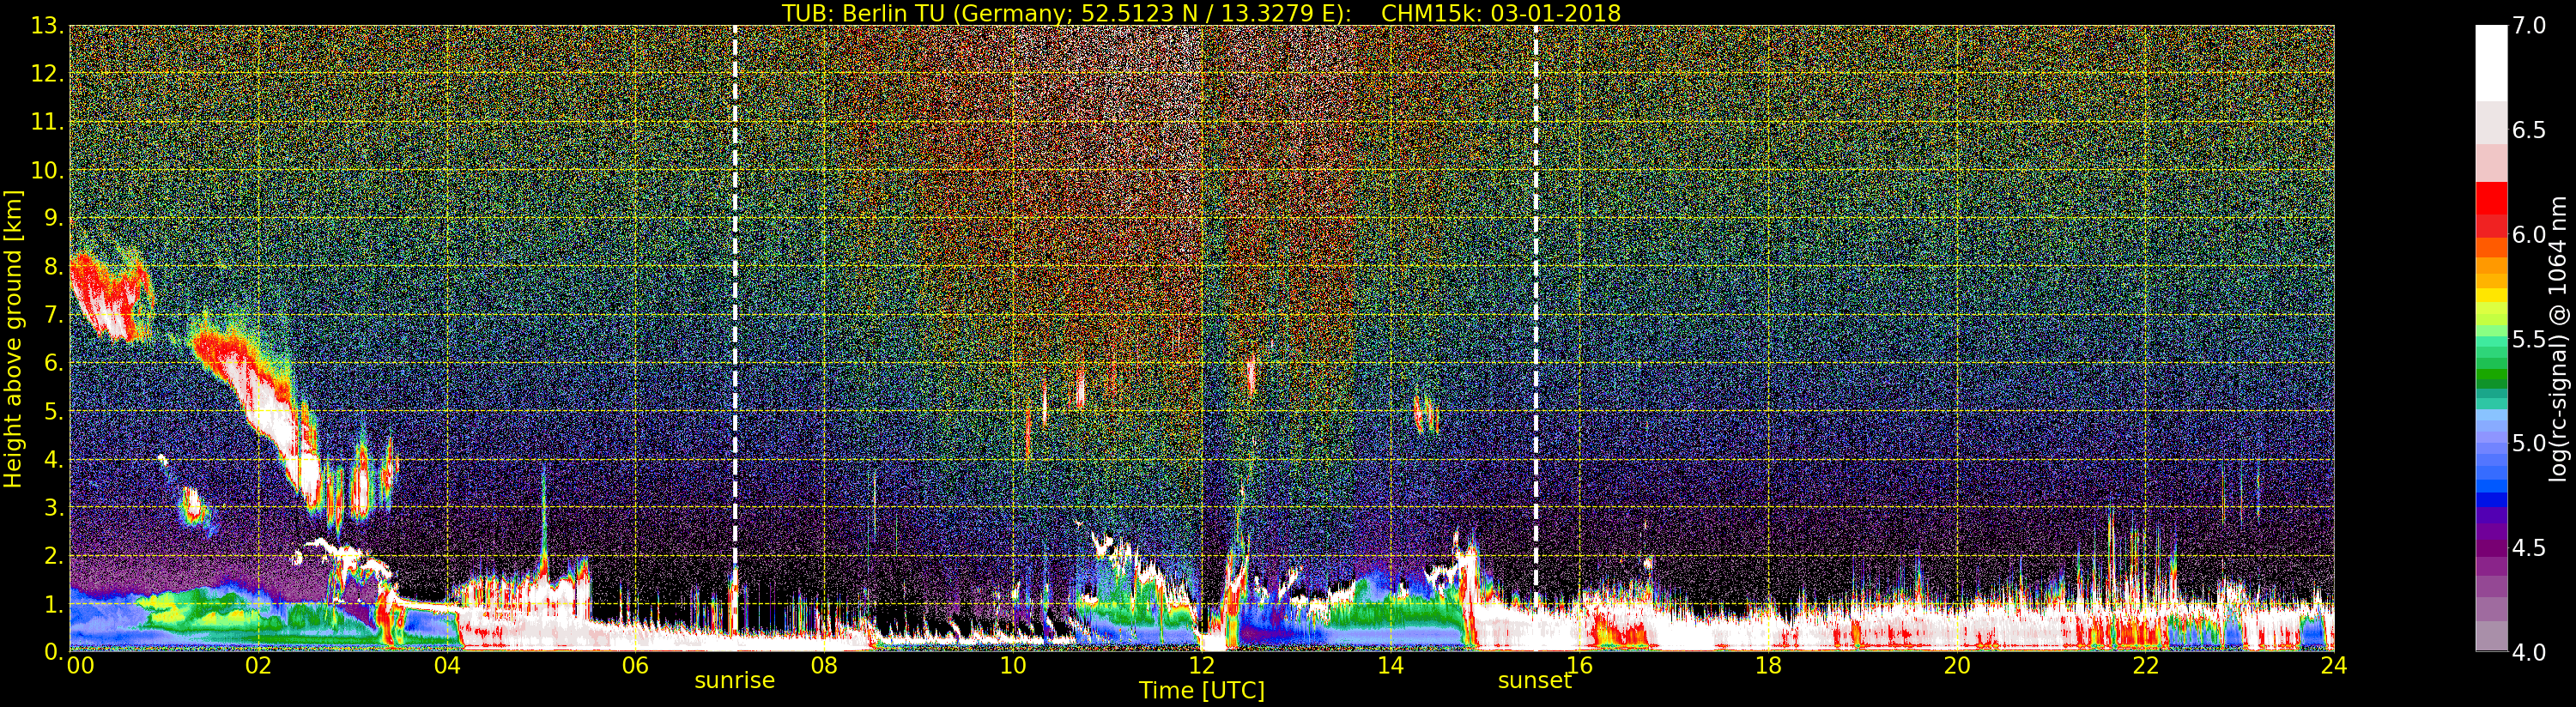Click the time axis tick label '08'
The height and width of the screenshot is (707, 2576).
point(824,665)
